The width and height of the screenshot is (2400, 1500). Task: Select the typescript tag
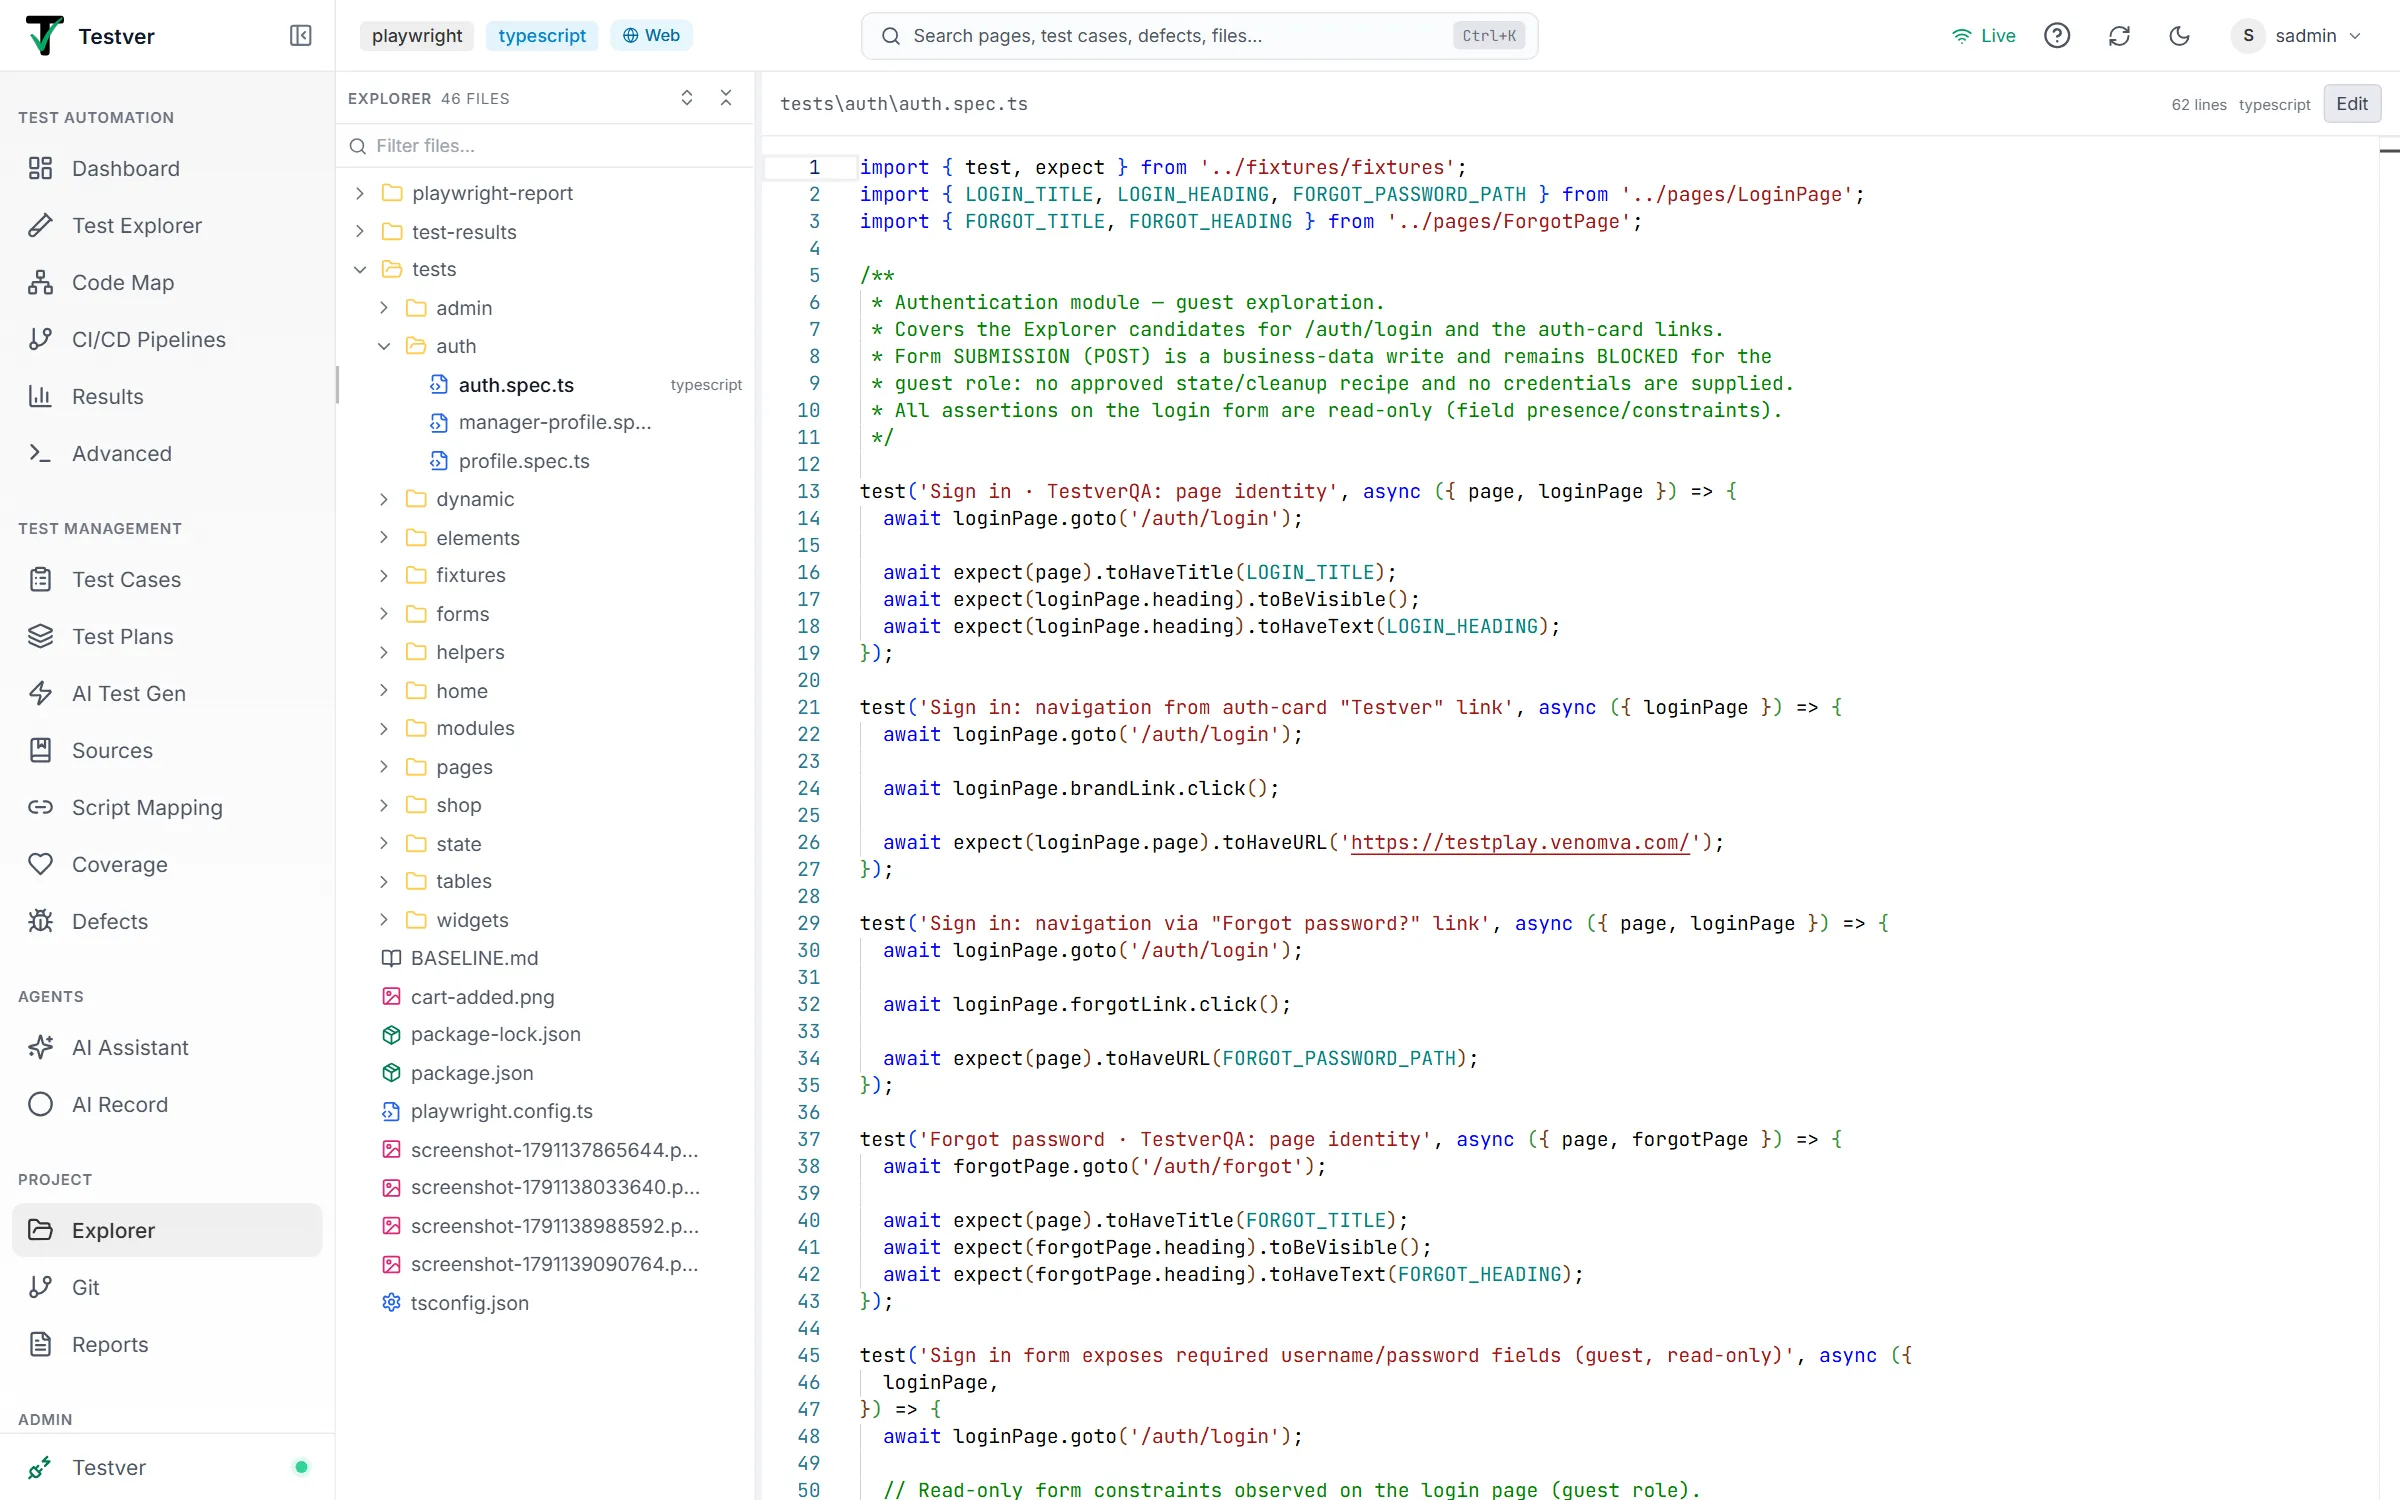coord(542,36)
